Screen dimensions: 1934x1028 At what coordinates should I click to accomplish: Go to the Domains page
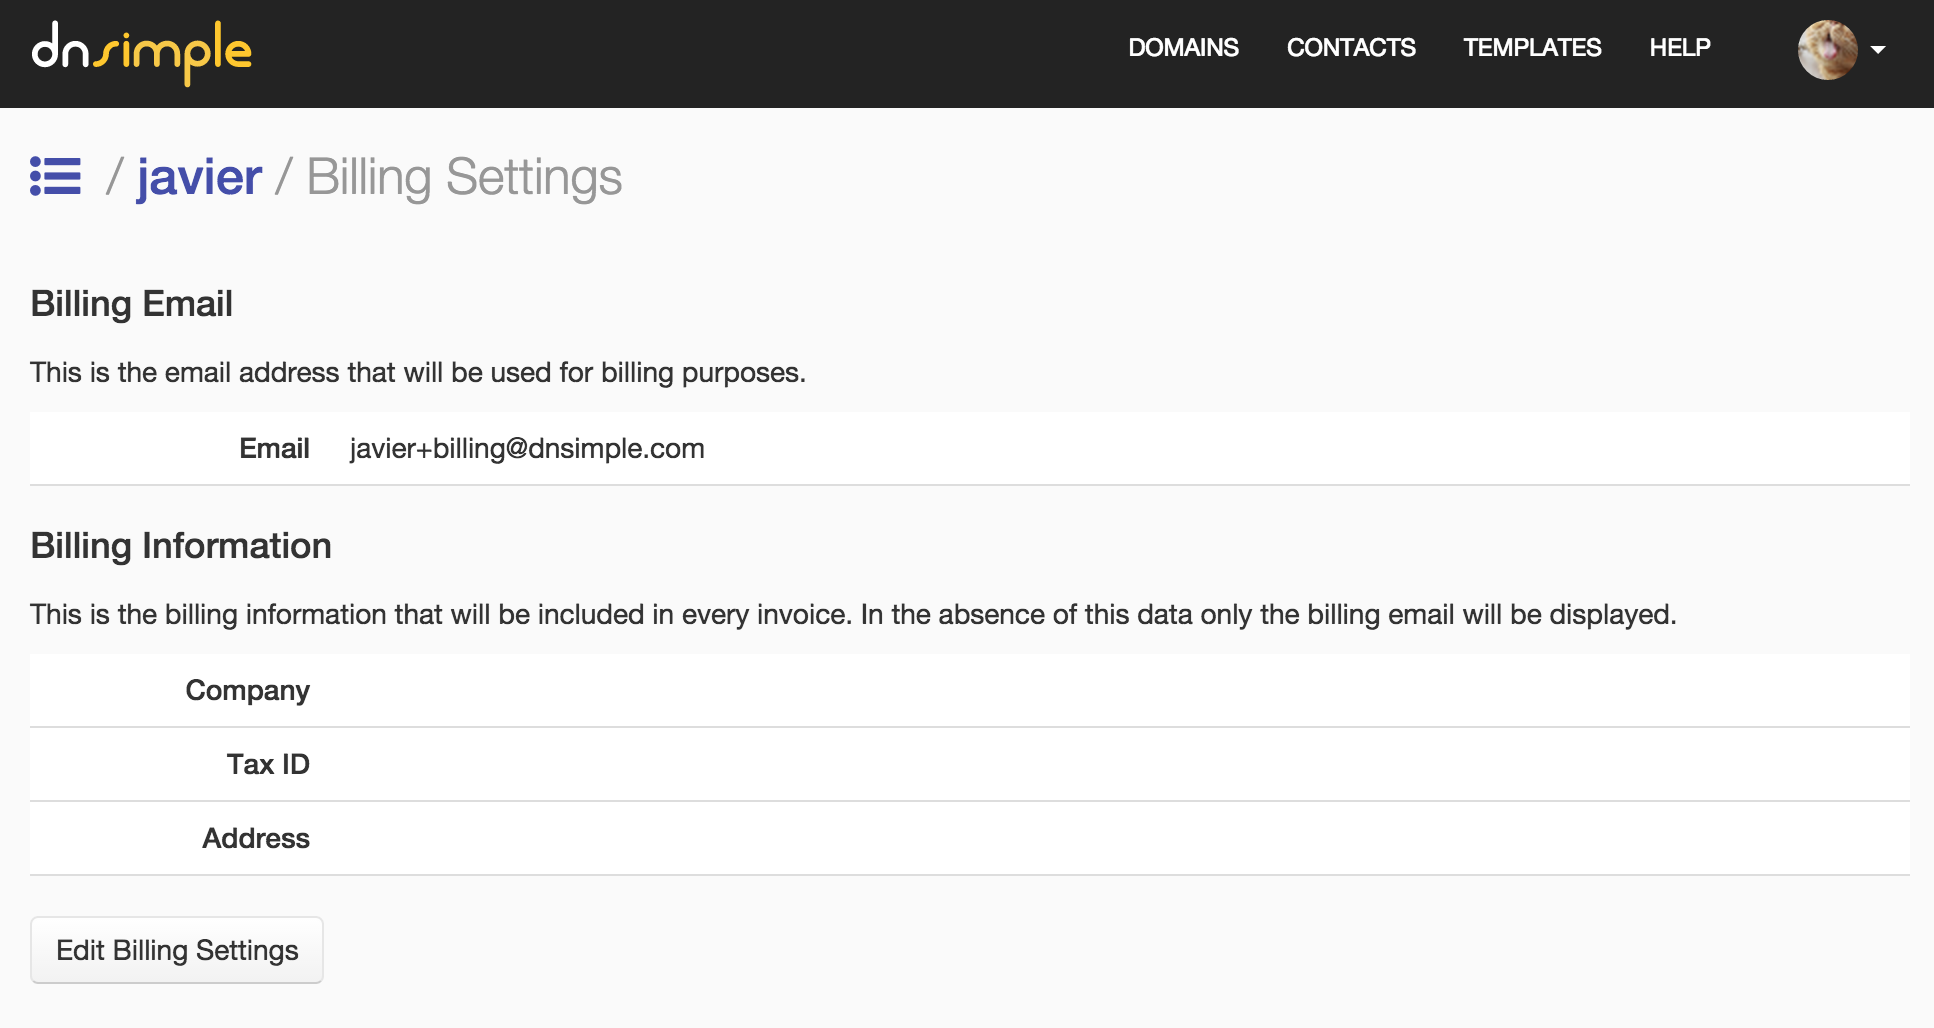(x=1183, y=48)
